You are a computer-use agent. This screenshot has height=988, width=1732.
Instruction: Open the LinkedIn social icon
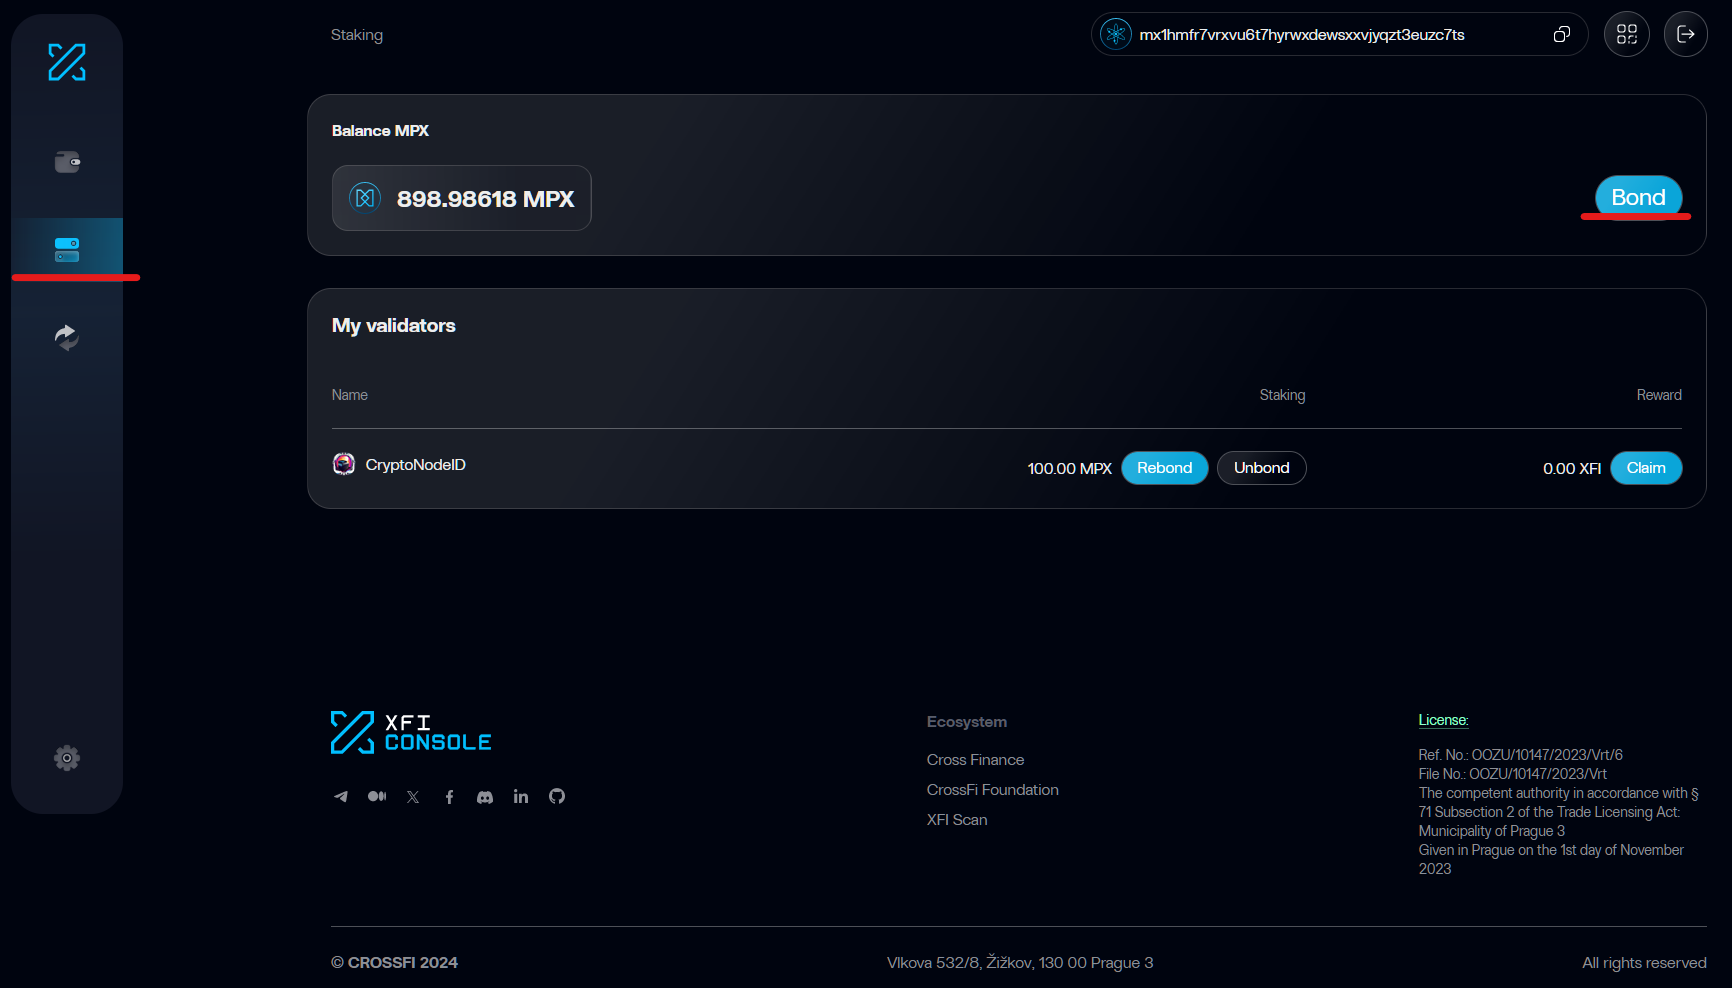(521, 797)
